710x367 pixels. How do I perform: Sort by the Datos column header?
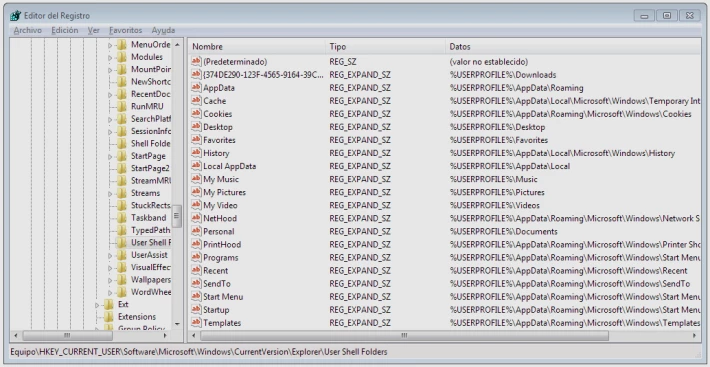tap(573, 47)
